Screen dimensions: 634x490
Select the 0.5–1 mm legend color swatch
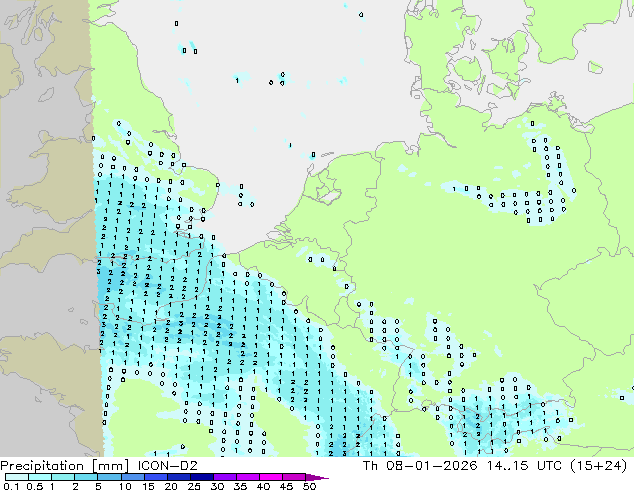point(40,477)
